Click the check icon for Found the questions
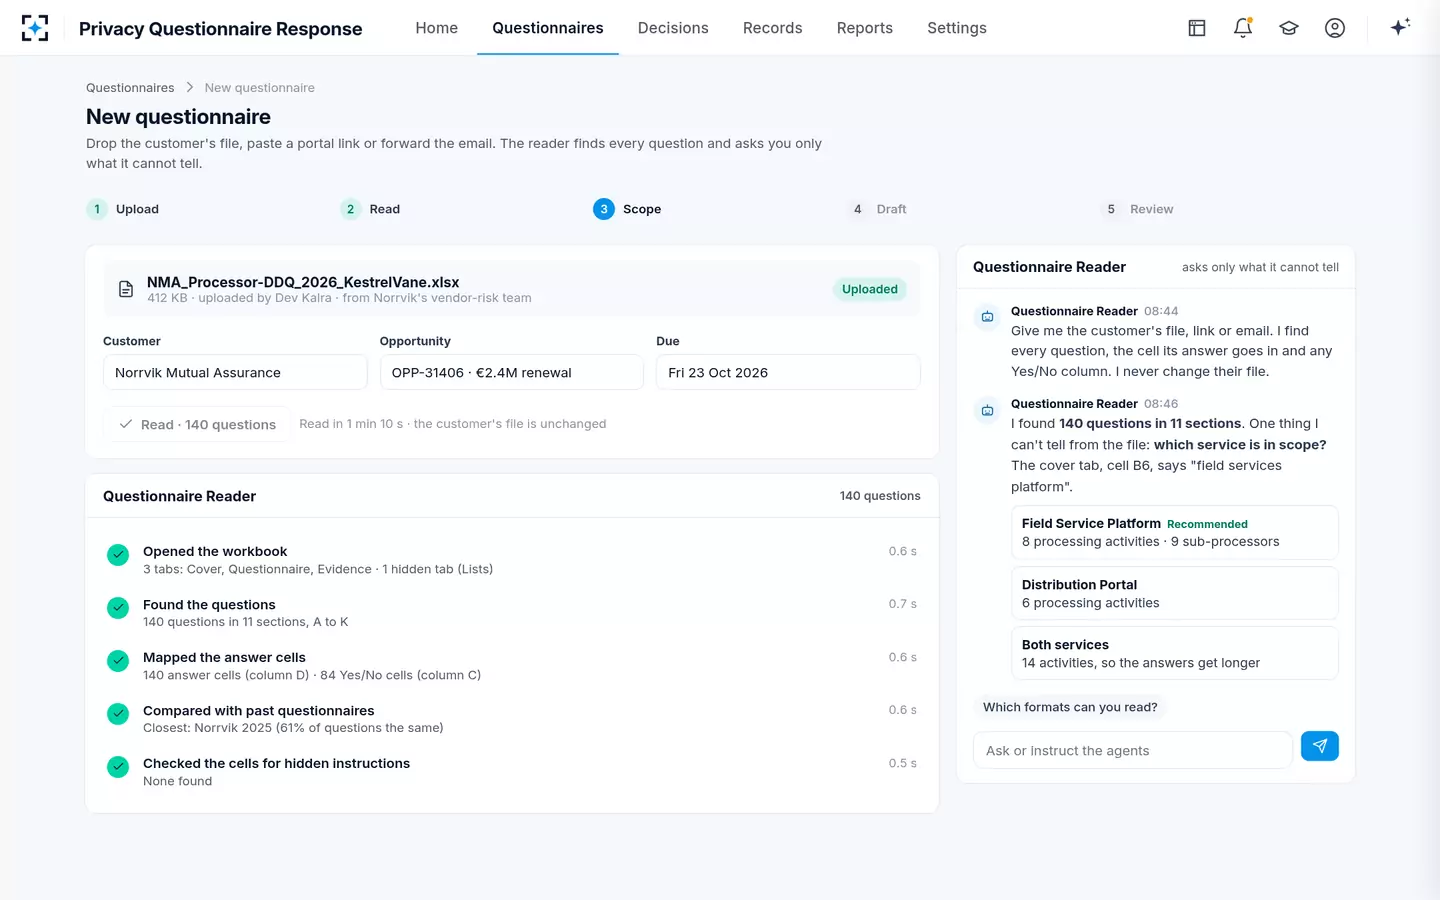Viewport: 1440px width, 900px height. 118,608
